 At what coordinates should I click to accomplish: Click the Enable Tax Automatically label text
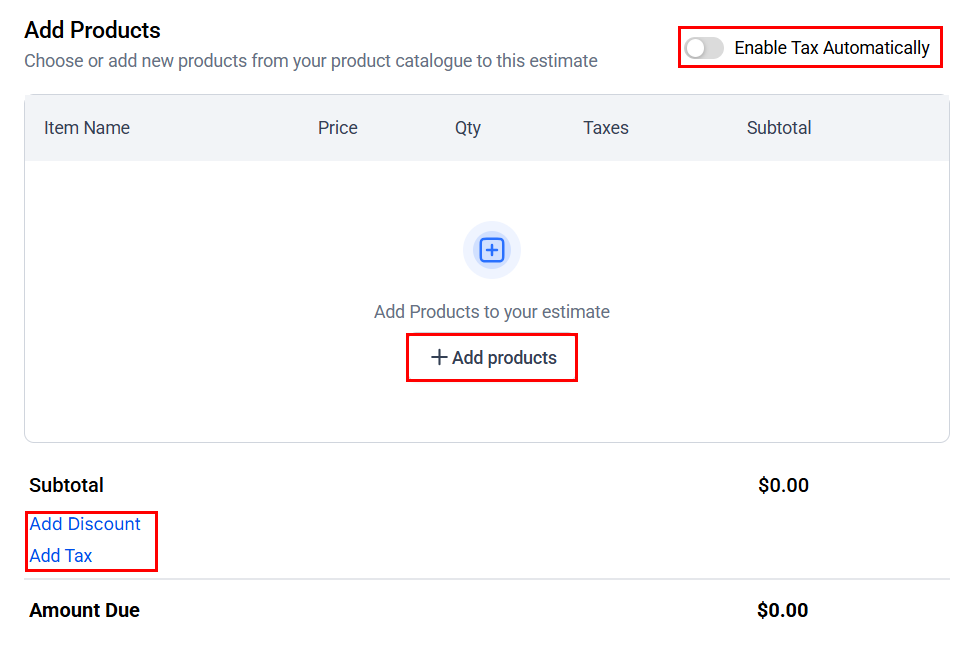[831, 48]
